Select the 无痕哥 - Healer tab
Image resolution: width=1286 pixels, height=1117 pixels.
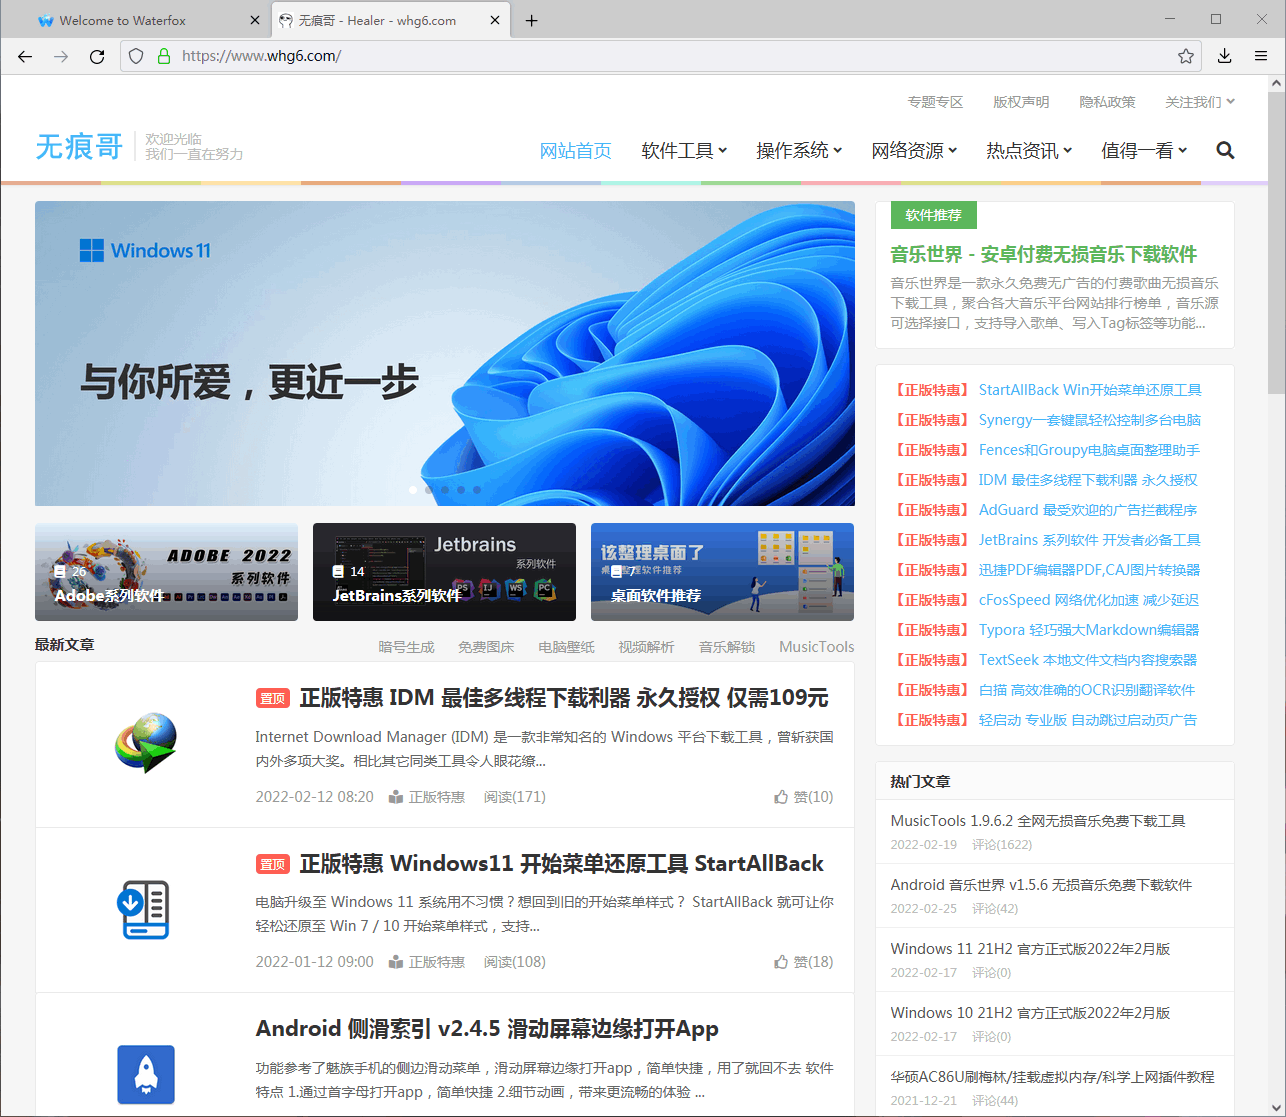point(390,20)
